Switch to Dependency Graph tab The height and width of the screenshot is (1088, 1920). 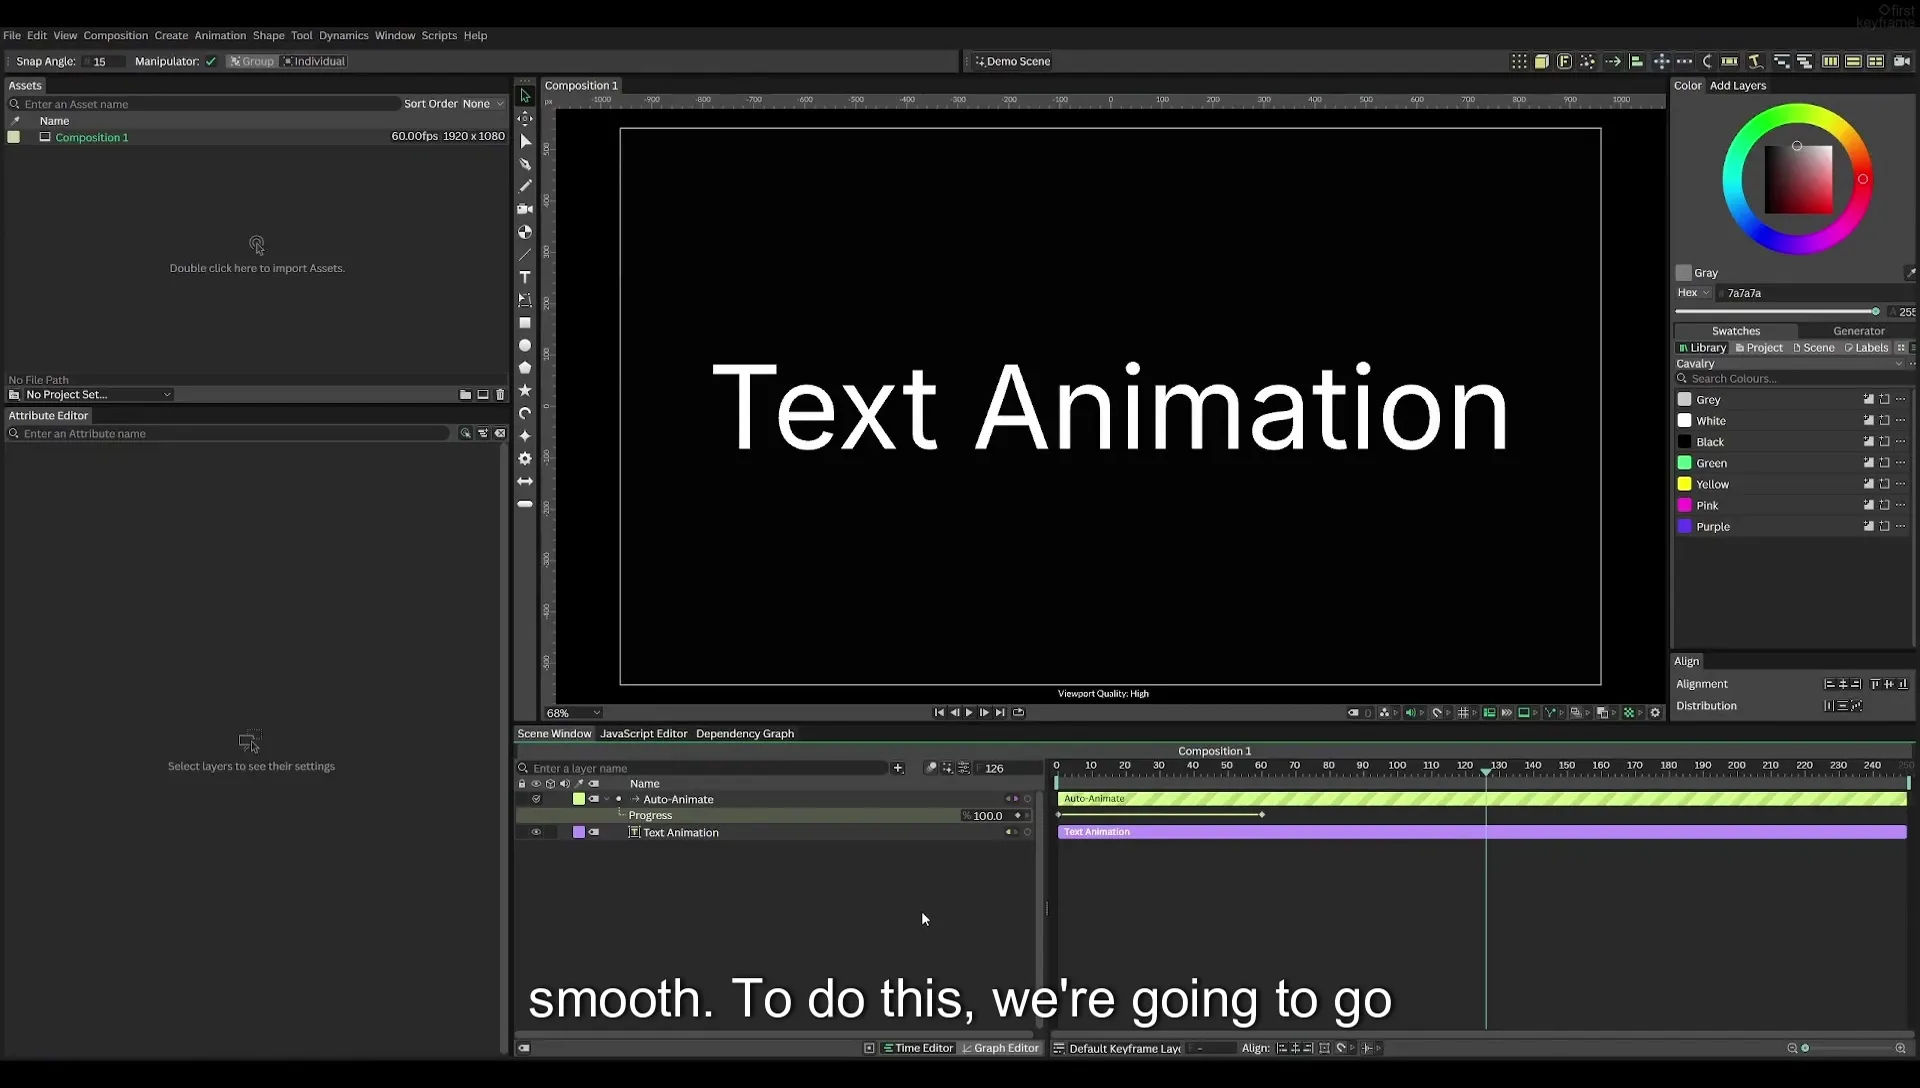(x=745, y=734)
